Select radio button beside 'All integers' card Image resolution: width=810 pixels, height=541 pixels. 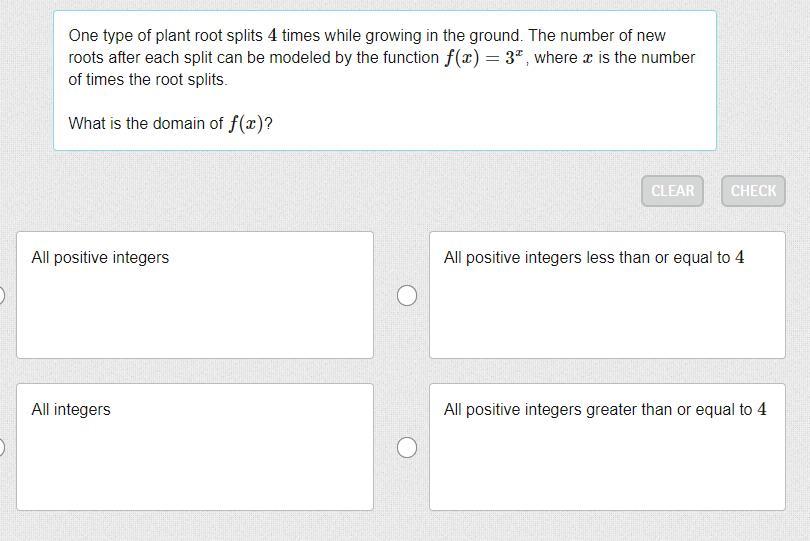tap(1, 447)
